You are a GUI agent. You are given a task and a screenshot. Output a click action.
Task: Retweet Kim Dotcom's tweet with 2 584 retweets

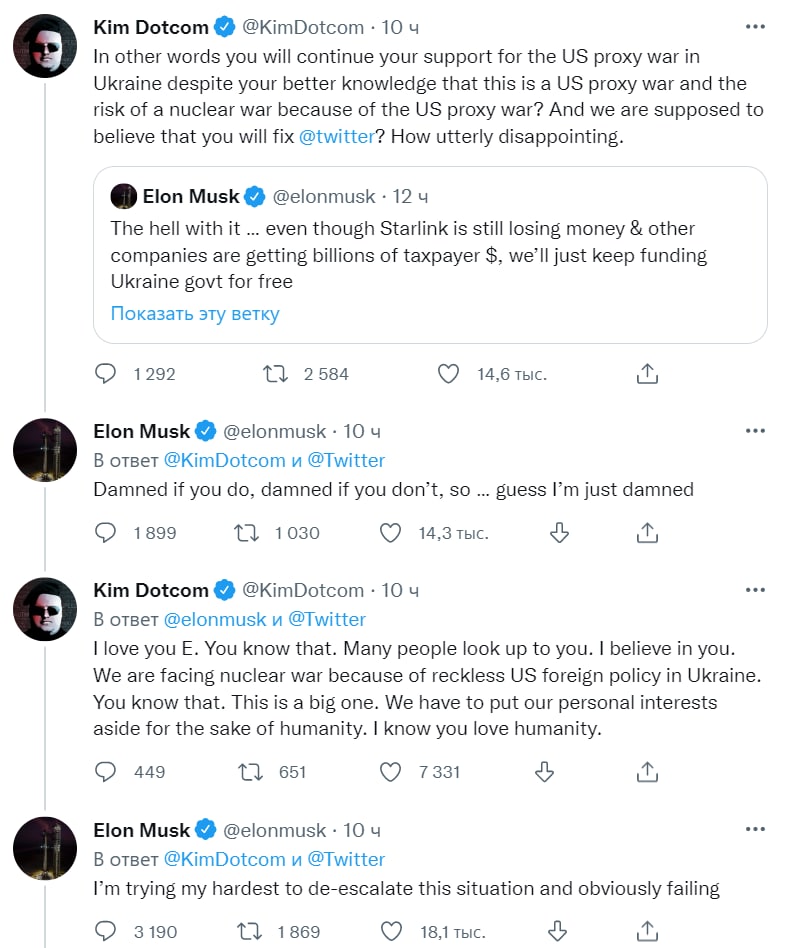(x=275, y=374)
